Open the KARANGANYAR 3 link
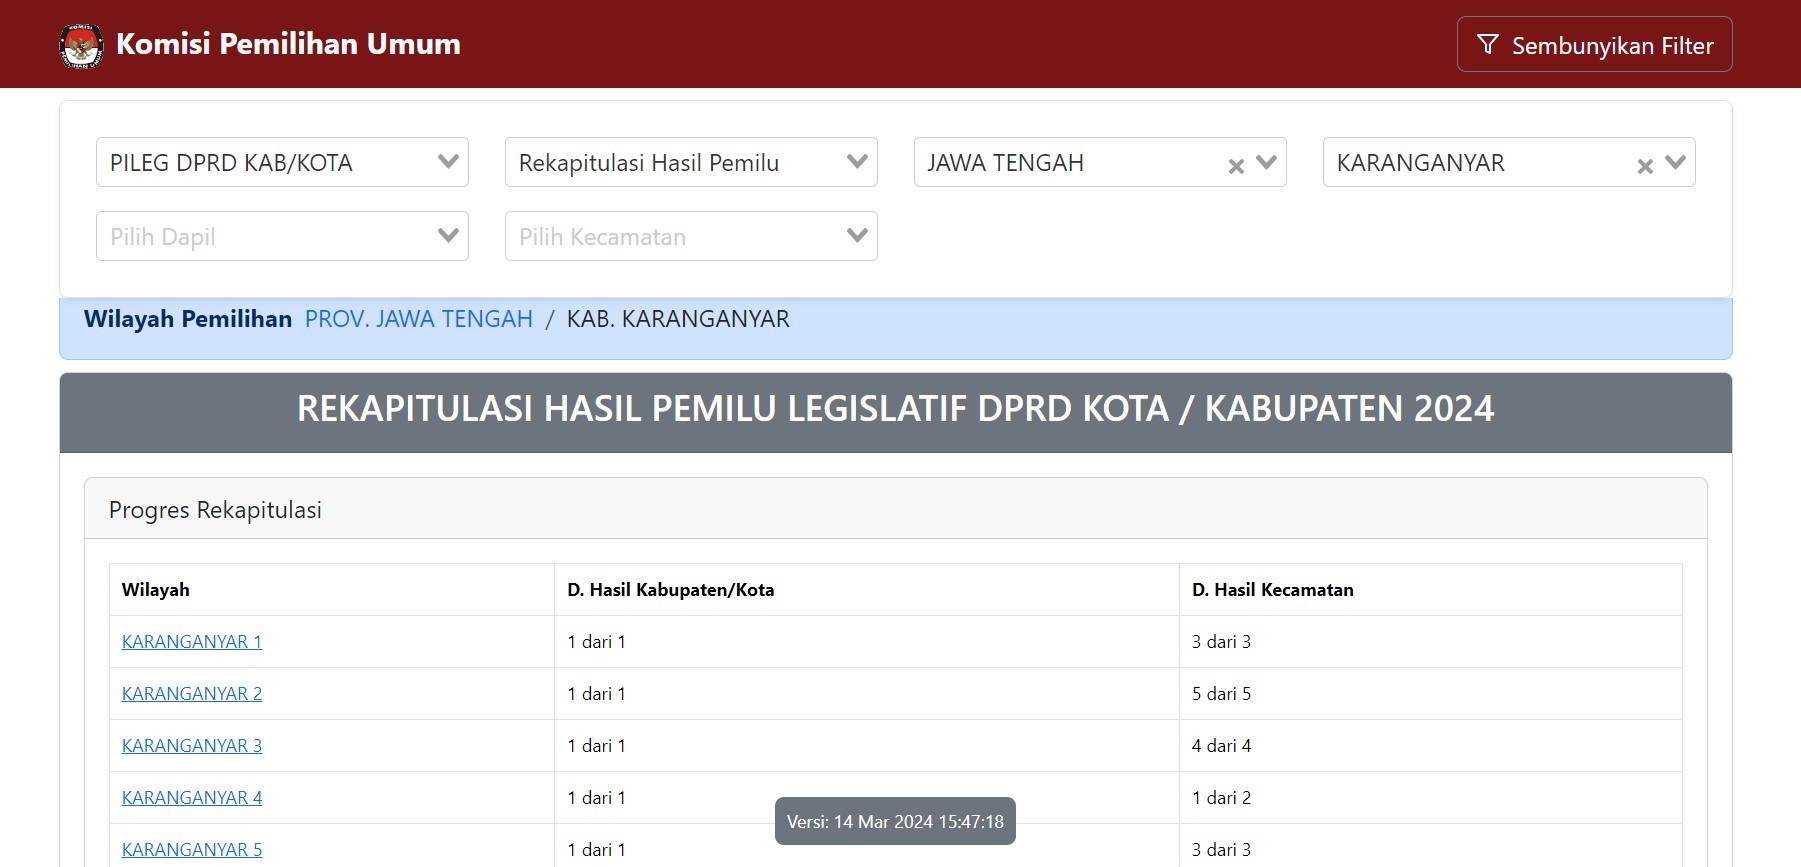Image resolution: width=1801 pixels, height=867 pixels. [192, 746]
